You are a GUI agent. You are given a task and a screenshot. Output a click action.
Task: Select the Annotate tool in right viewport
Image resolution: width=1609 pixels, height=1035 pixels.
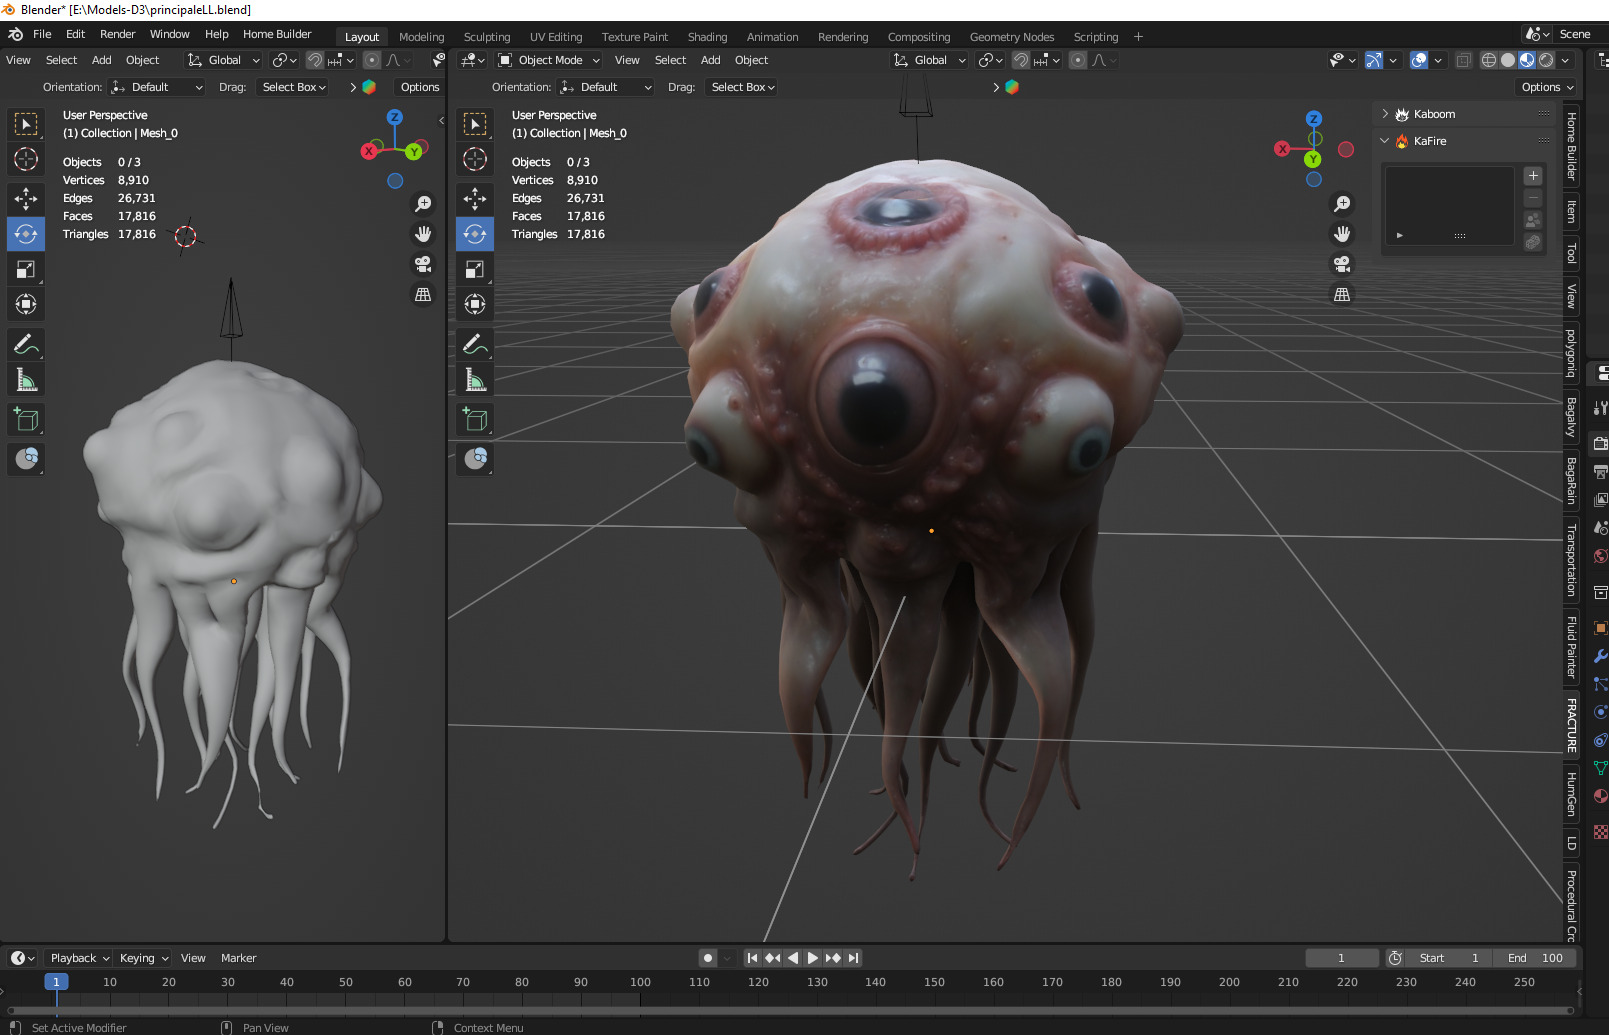475,345
